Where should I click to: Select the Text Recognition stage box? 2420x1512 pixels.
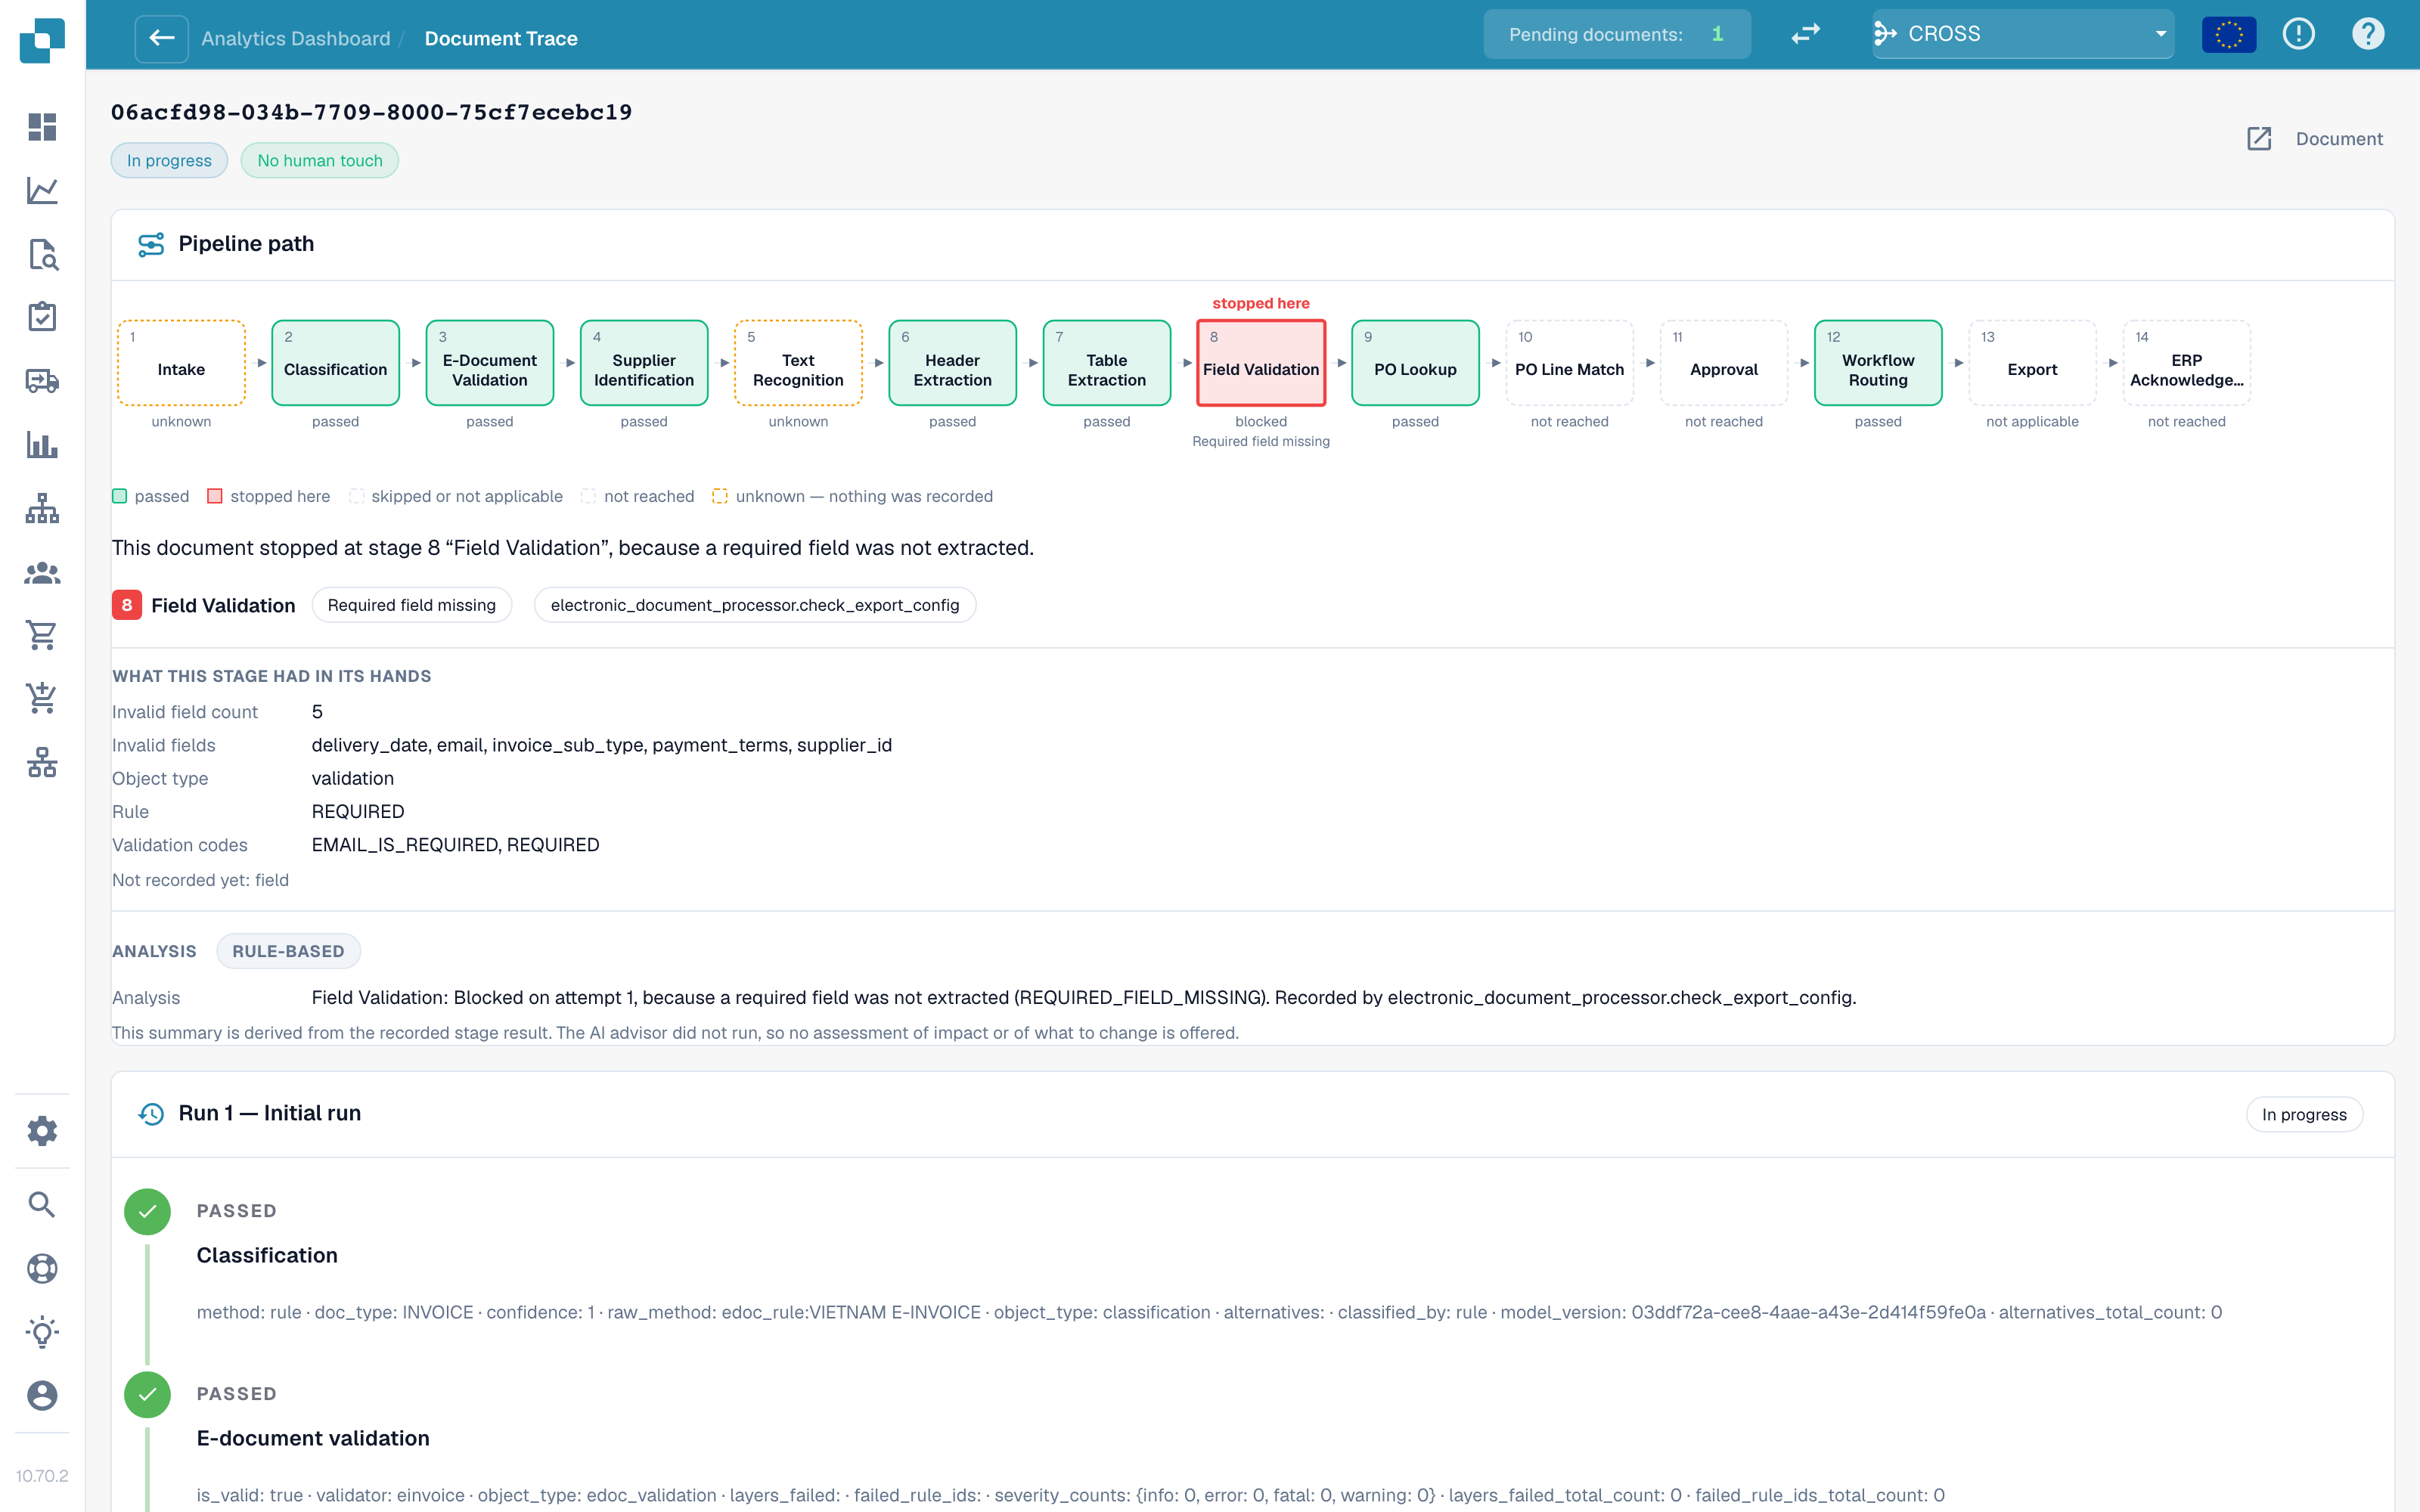pos(798,362)
